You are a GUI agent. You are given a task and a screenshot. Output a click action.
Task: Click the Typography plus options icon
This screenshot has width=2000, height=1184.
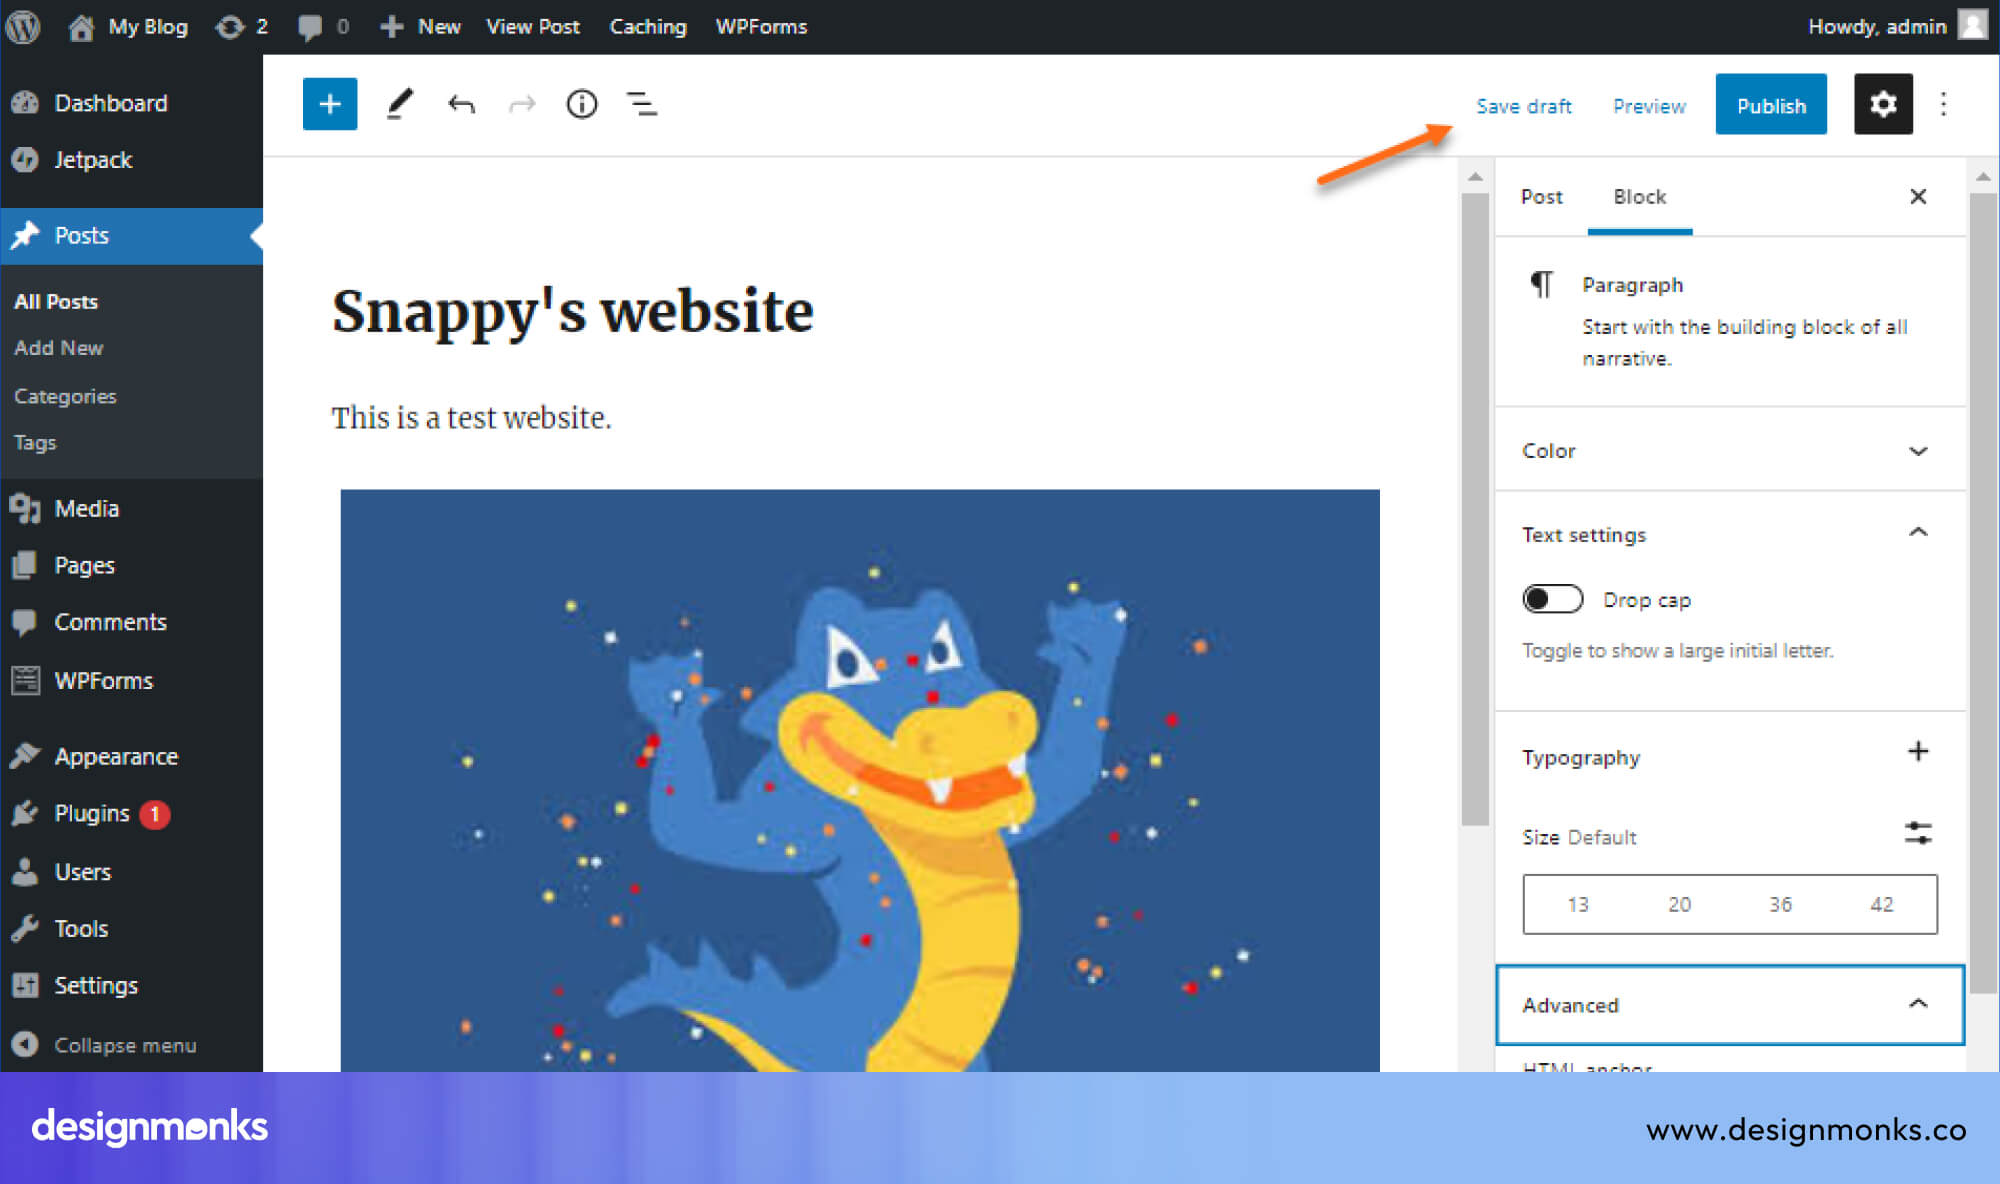(1918, 752)
